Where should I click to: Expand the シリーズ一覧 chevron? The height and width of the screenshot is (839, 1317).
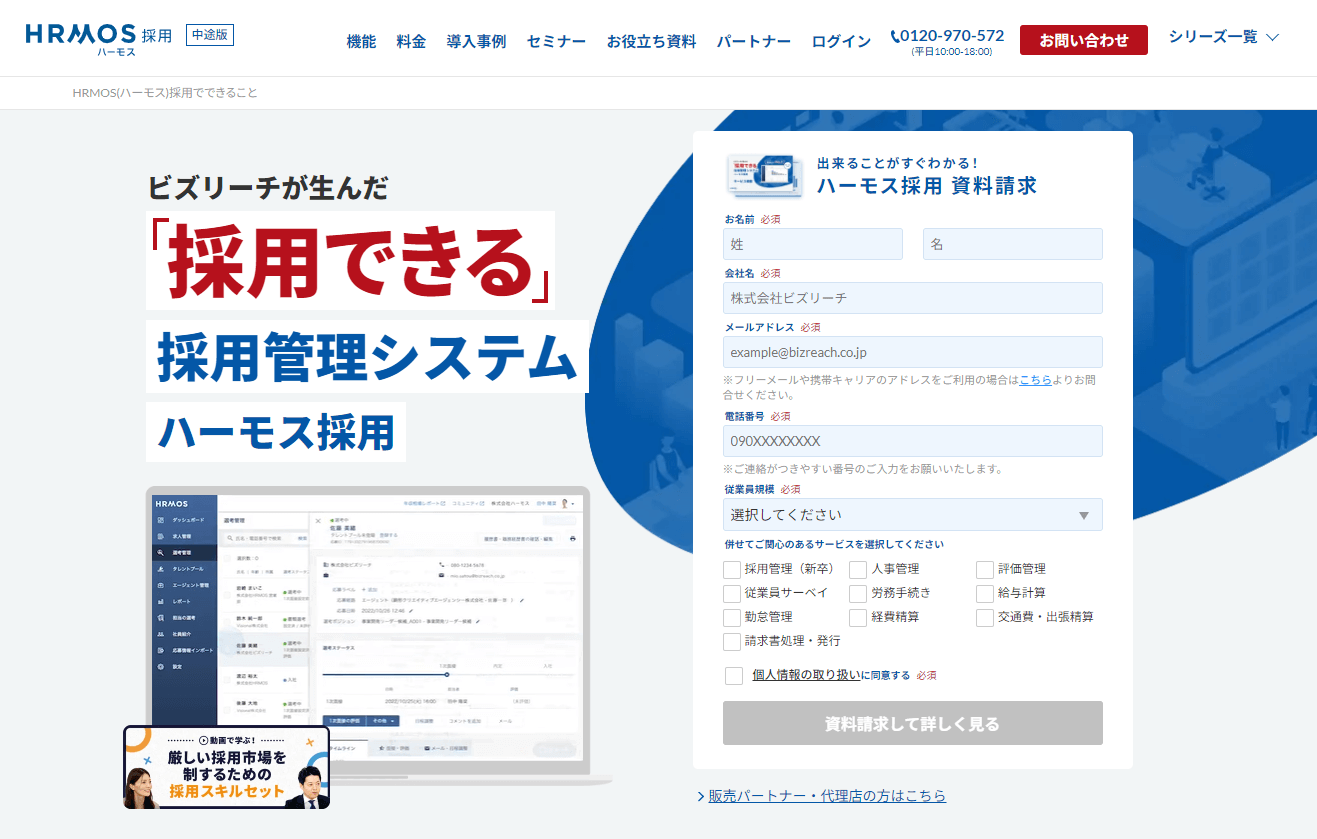pyautogui.click(x=1272, y=38)
